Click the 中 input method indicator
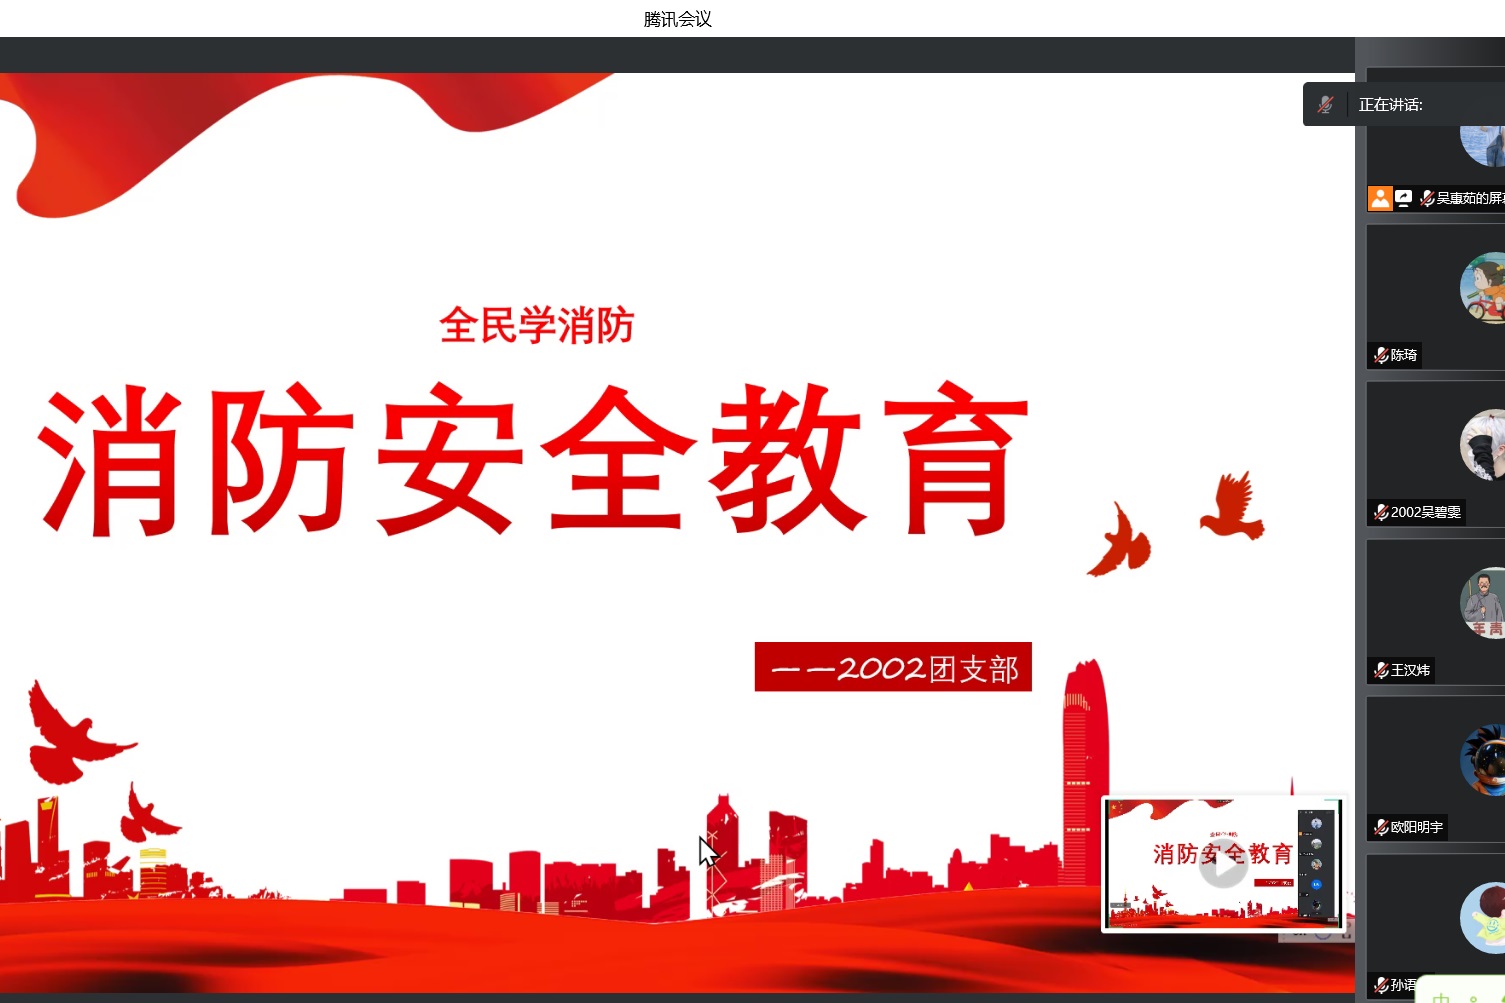This screenshot has height=1003, width=1505. tap(1441, 996)
